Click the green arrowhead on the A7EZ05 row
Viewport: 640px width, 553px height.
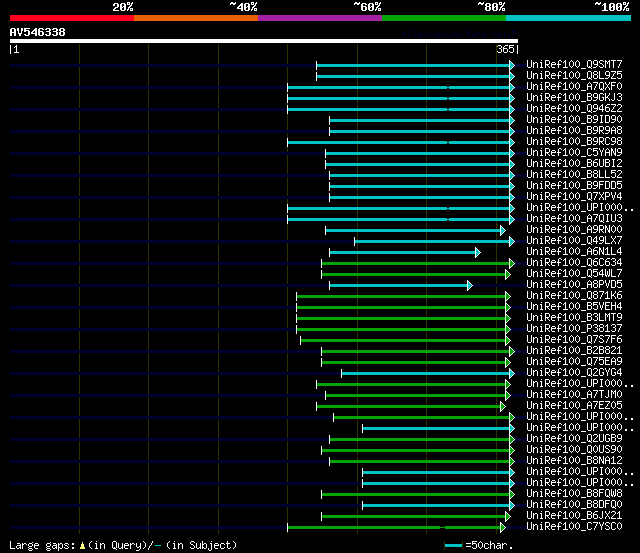(503, 407)
